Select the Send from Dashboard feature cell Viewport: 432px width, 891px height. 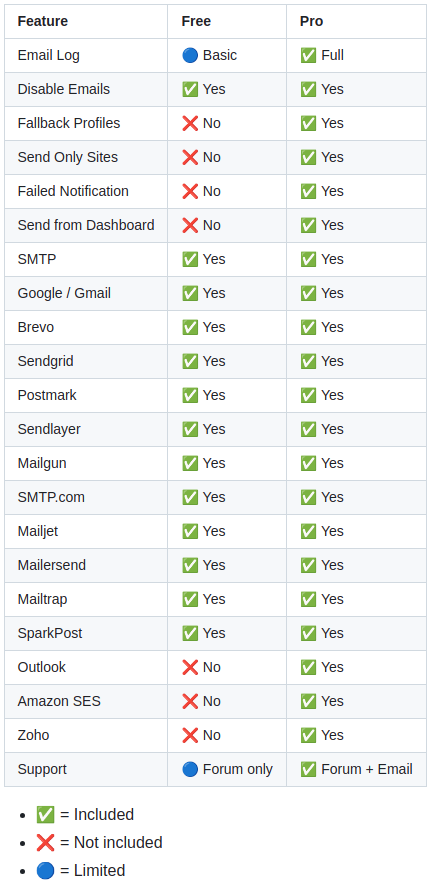coord(86,226)
